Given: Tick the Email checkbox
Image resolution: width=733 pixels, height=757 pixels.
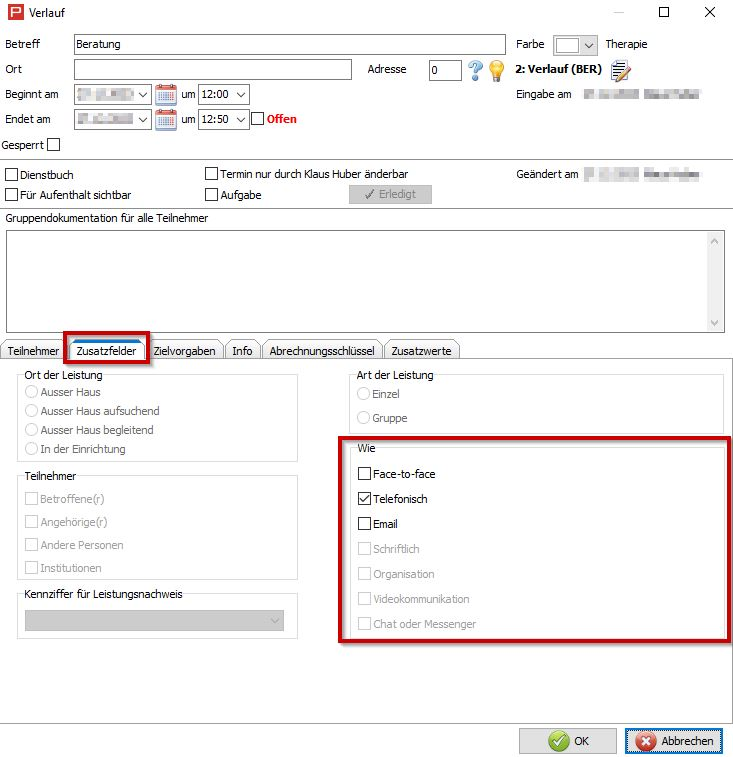Looking at the screenshot, I should pyautogui.click(x=364, y=523).
